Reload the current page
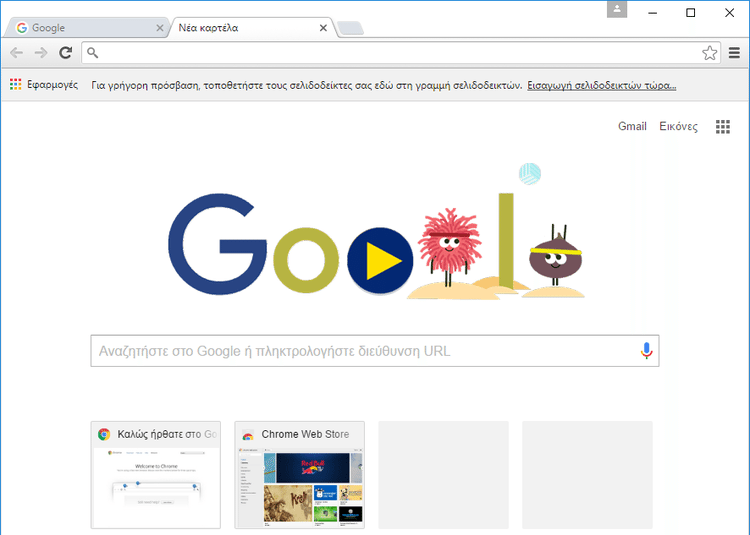Screen dimensions: 750x535 coord(66,53)
